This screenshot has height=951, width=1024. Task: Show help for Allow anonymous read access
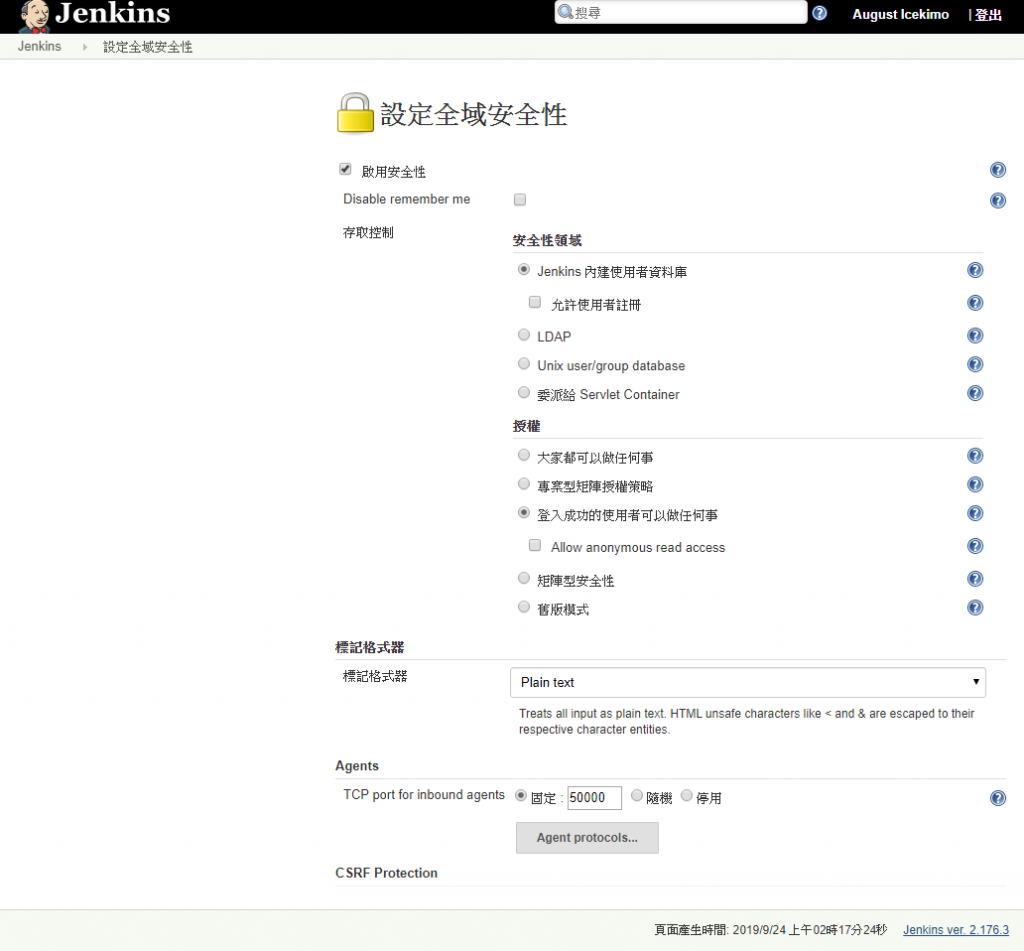(974, 545)
